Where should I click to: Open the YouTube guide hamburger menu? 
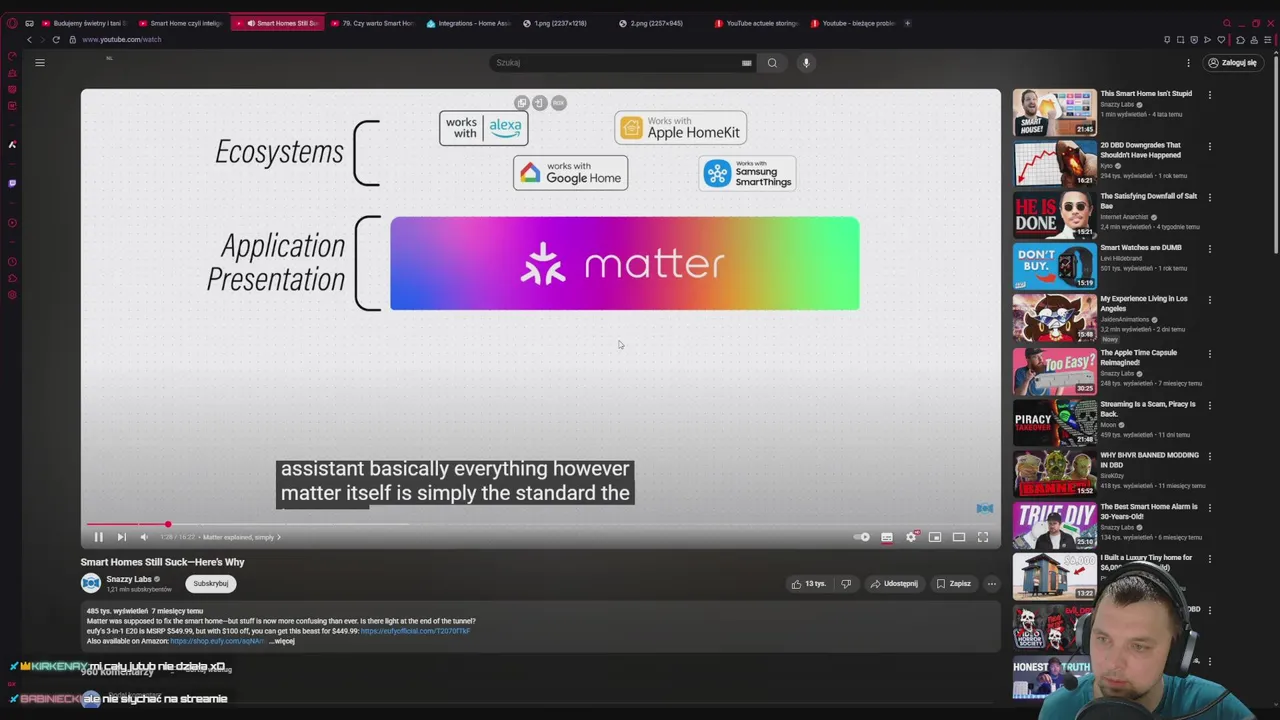click(40, 63)
